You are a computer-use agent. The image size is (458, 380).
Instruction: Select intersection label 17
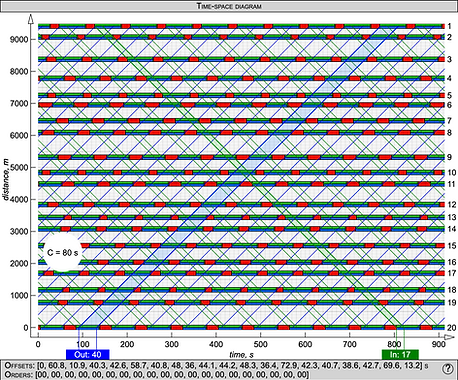[x=452, y=273]
